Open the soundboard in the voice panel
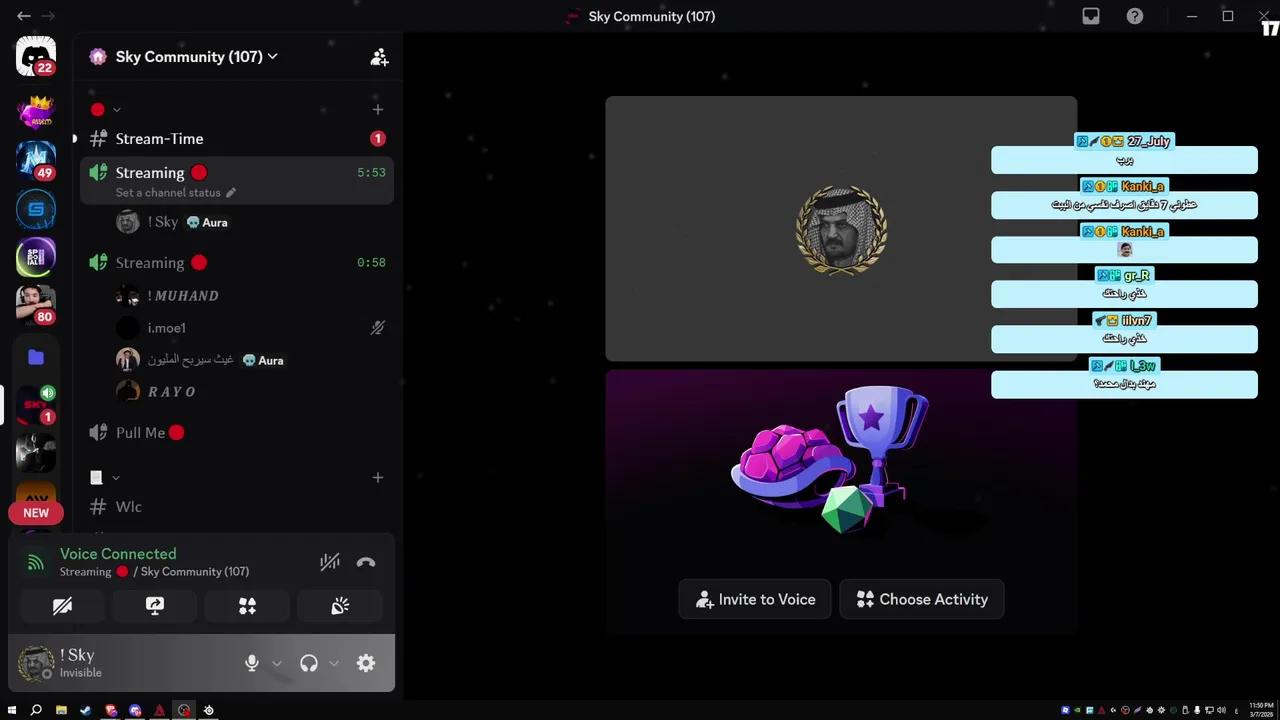Screen dimensions: 1280x720 click(x=340, y=606)
